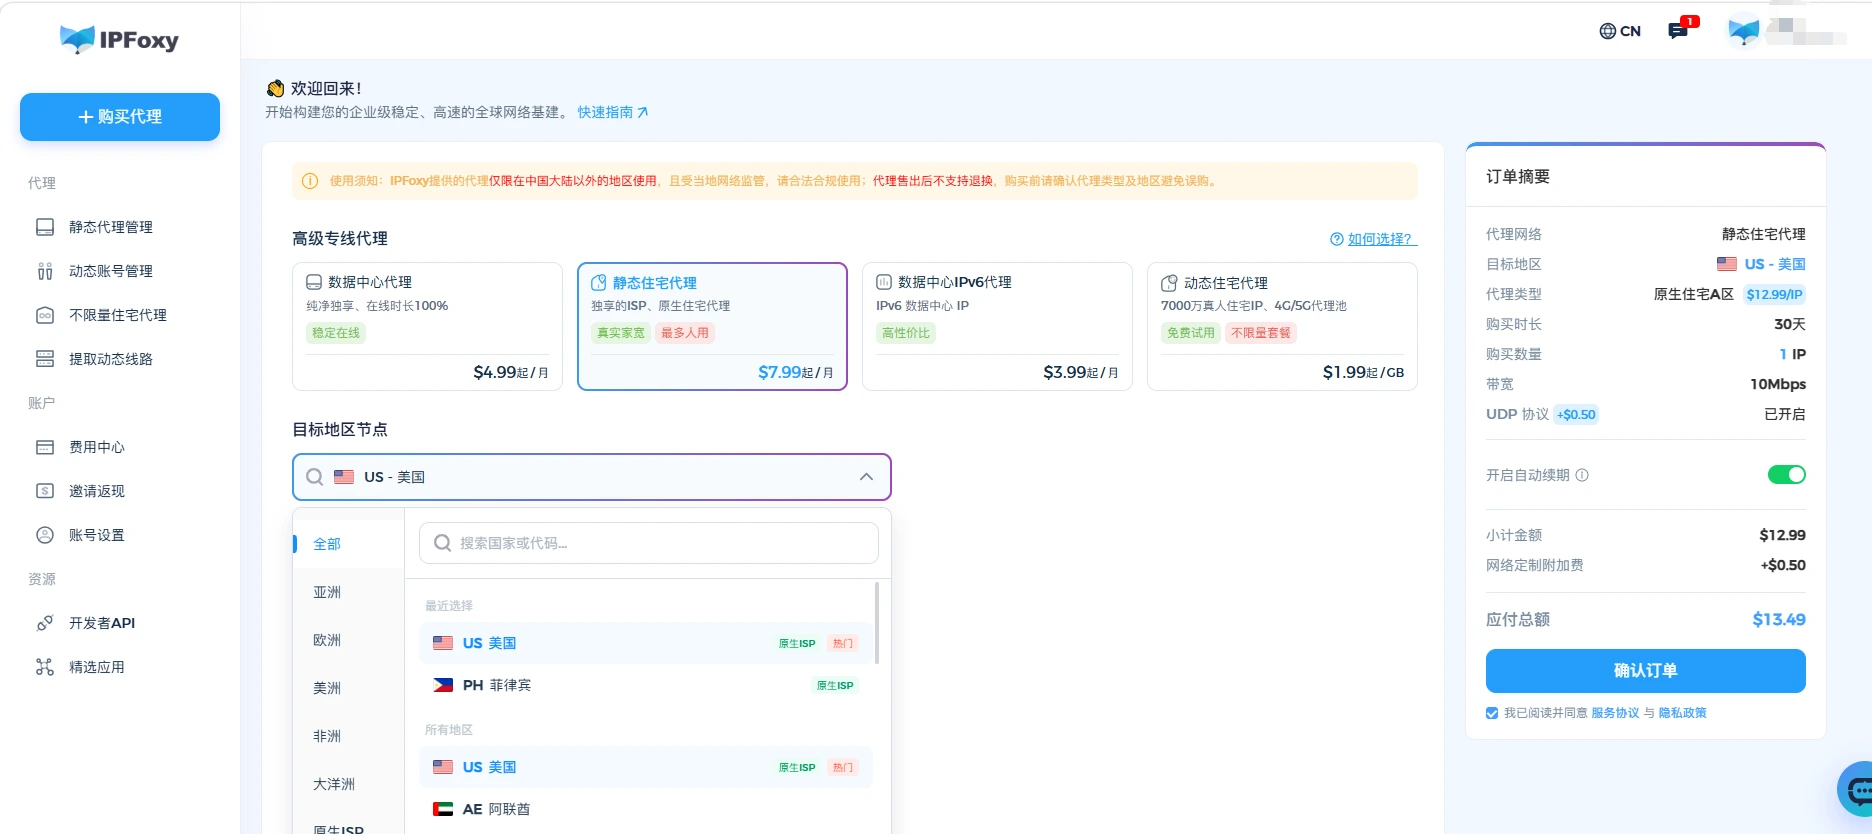Click the user avatar icon
The width and height of the screenshot is (1872, 834).
point(1744,31)
